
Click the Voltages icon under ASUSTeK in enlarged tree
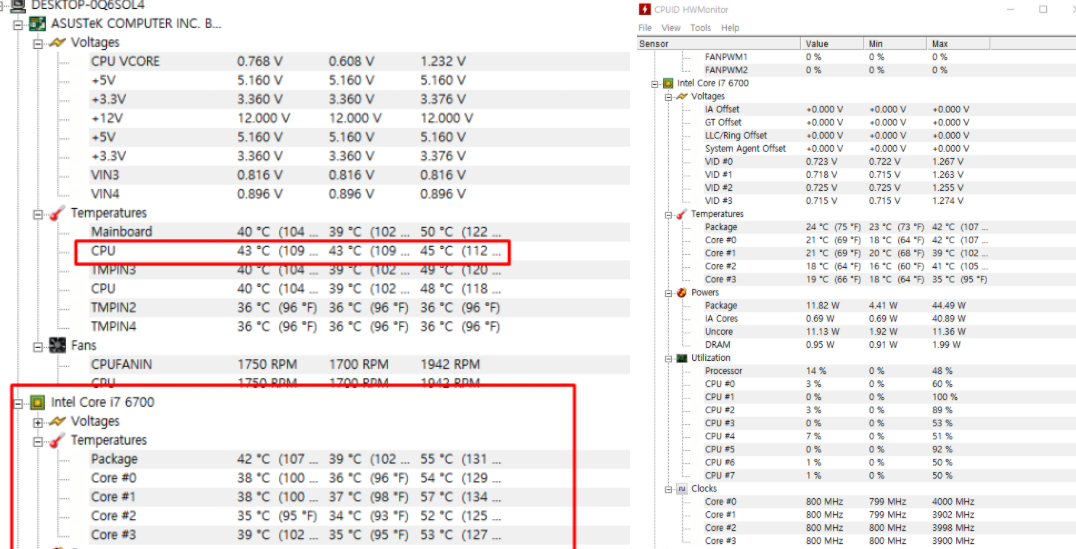click(58, 43)
